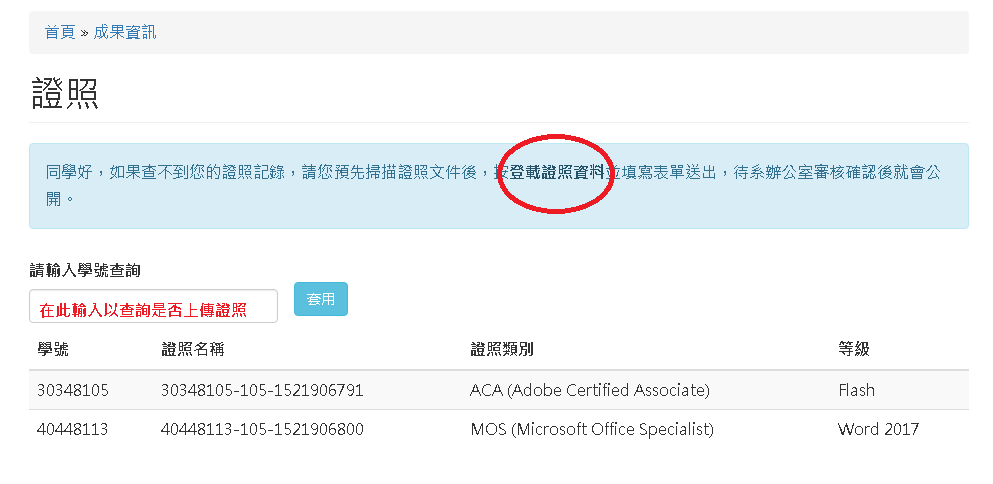Go to 成果資訊 breadcrumb link

click(125, 32)
